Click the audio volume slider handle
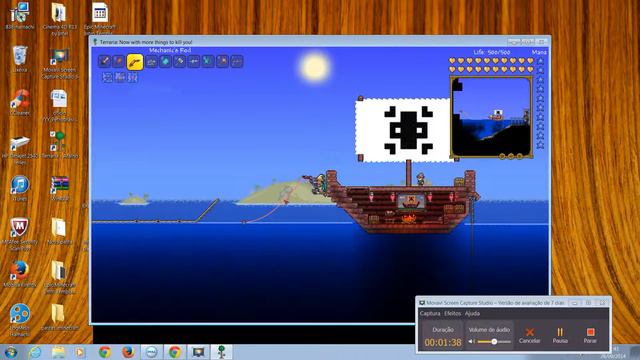Viewport: 640px width, 360px height. (x=494, y=341)
